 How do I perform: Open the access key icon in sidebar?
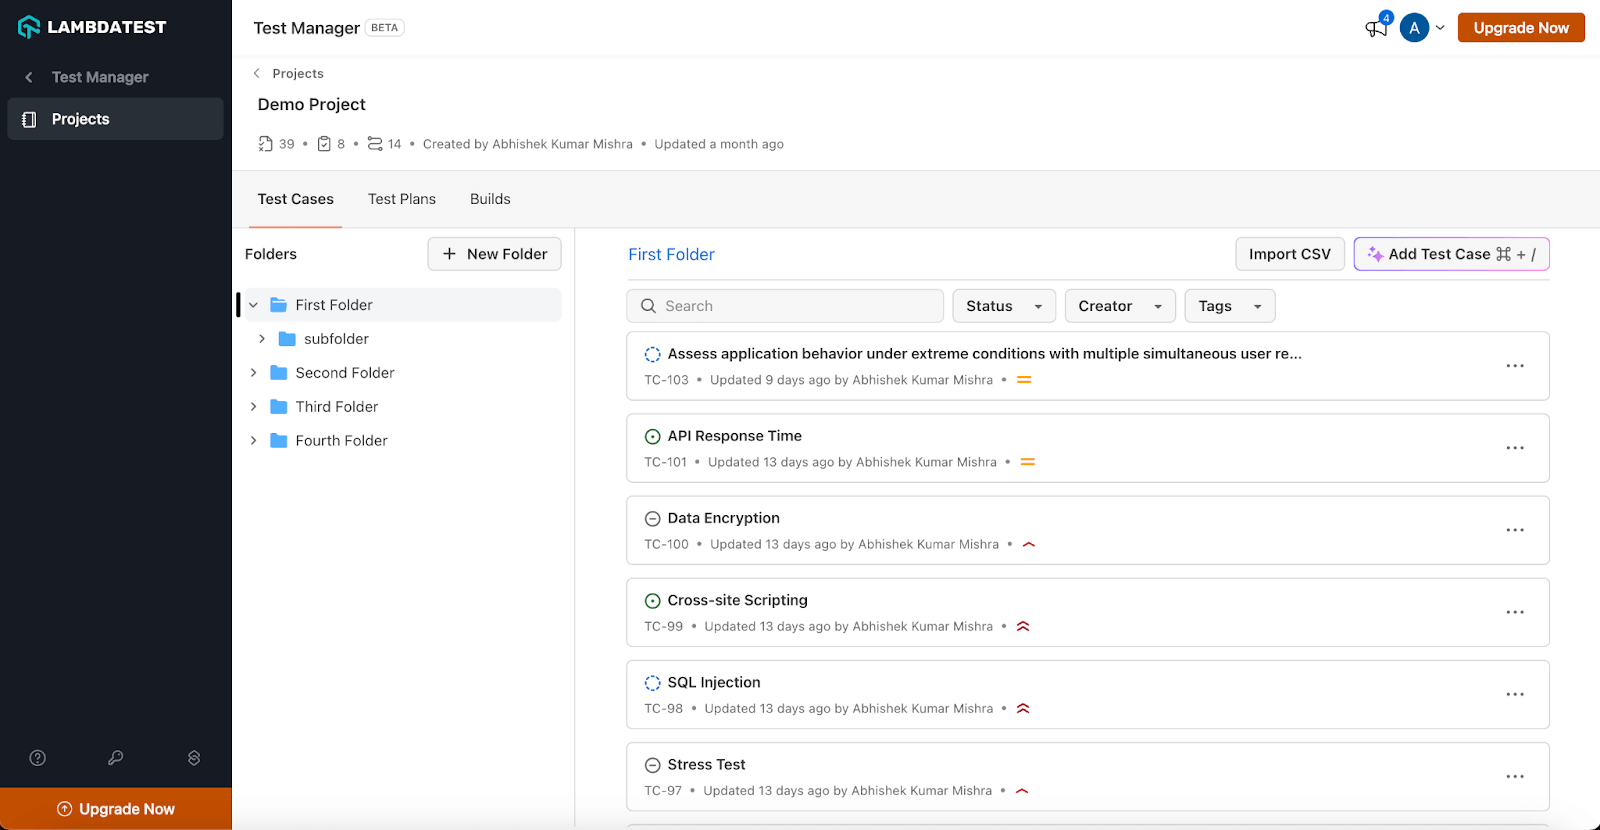click(116, 758)
